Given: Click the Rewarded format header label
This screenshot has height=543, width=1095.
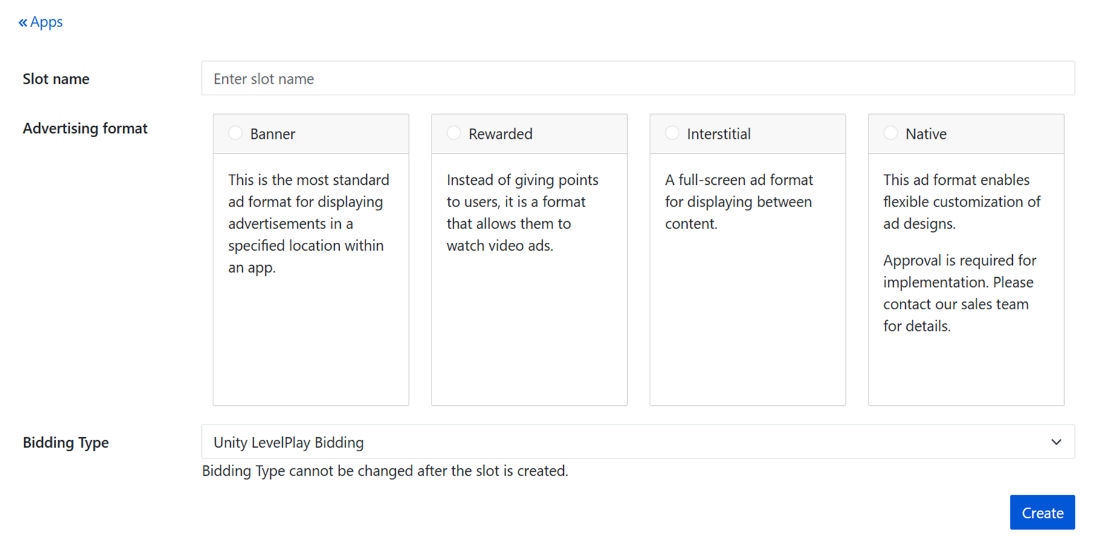Looking at the screenshot, I should point(500,134).
